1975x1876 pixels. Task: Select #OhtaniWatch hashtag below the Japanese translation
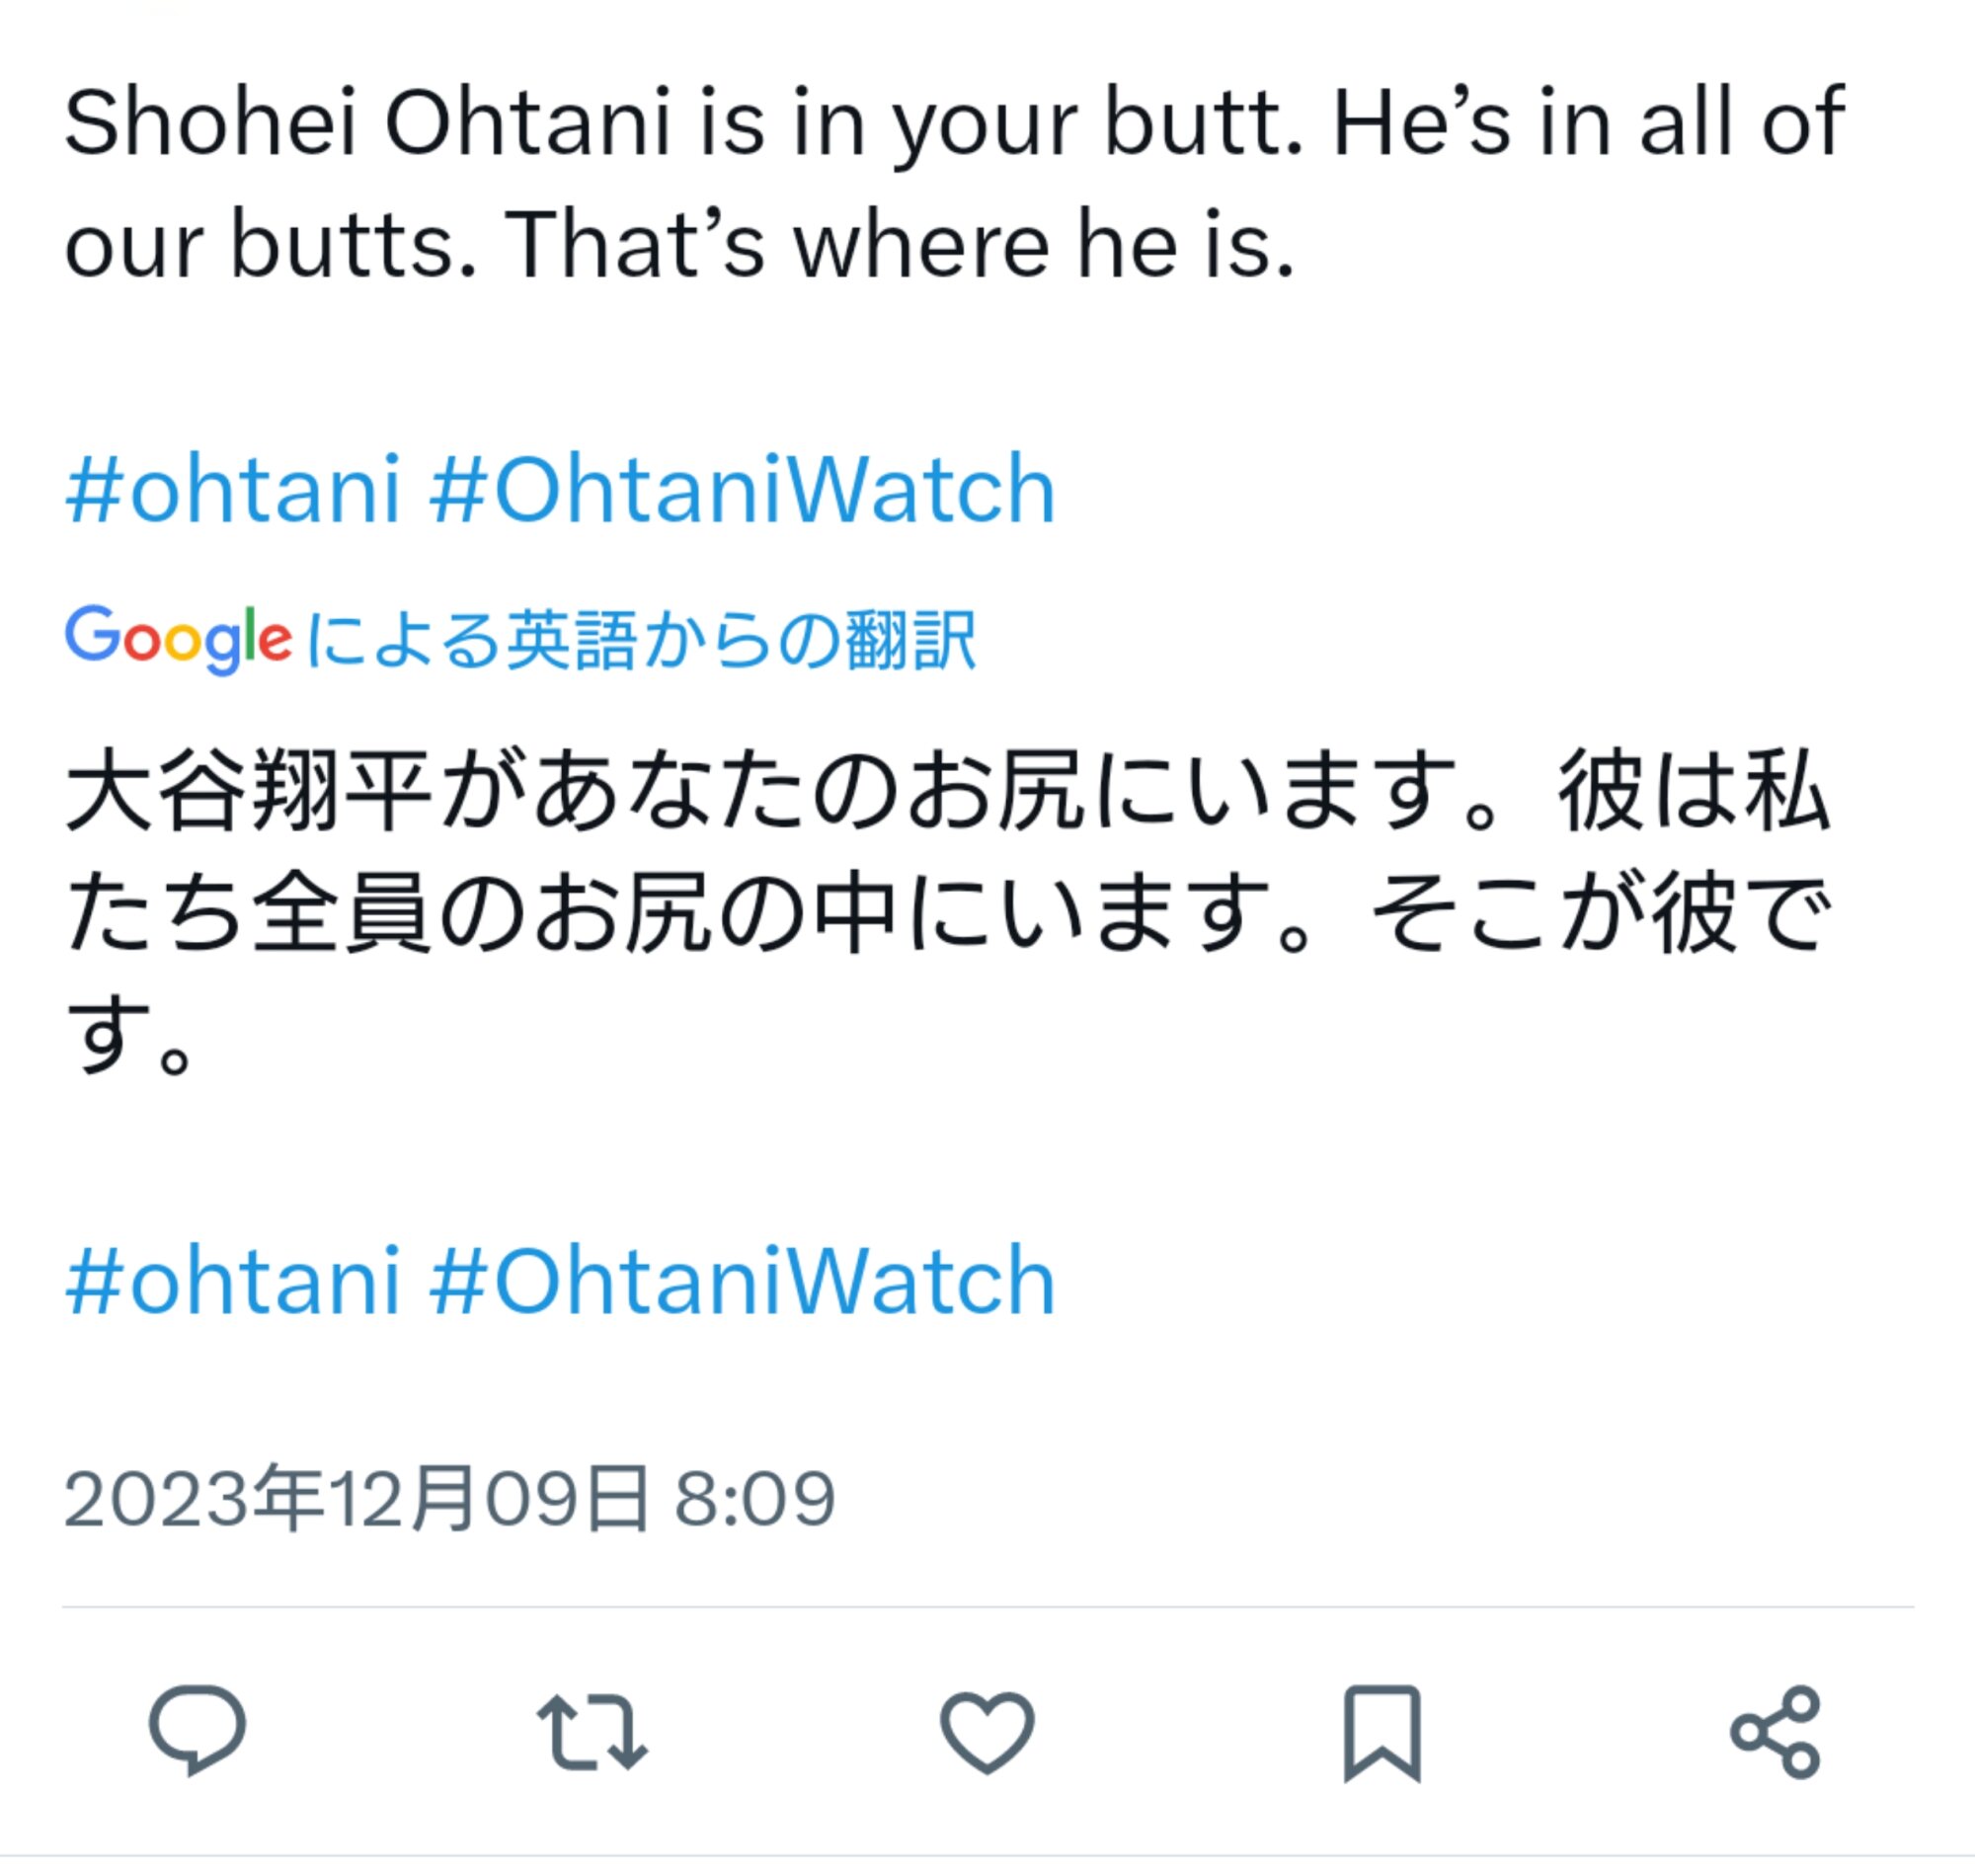pyautogui.click(x=742, y=1281)
